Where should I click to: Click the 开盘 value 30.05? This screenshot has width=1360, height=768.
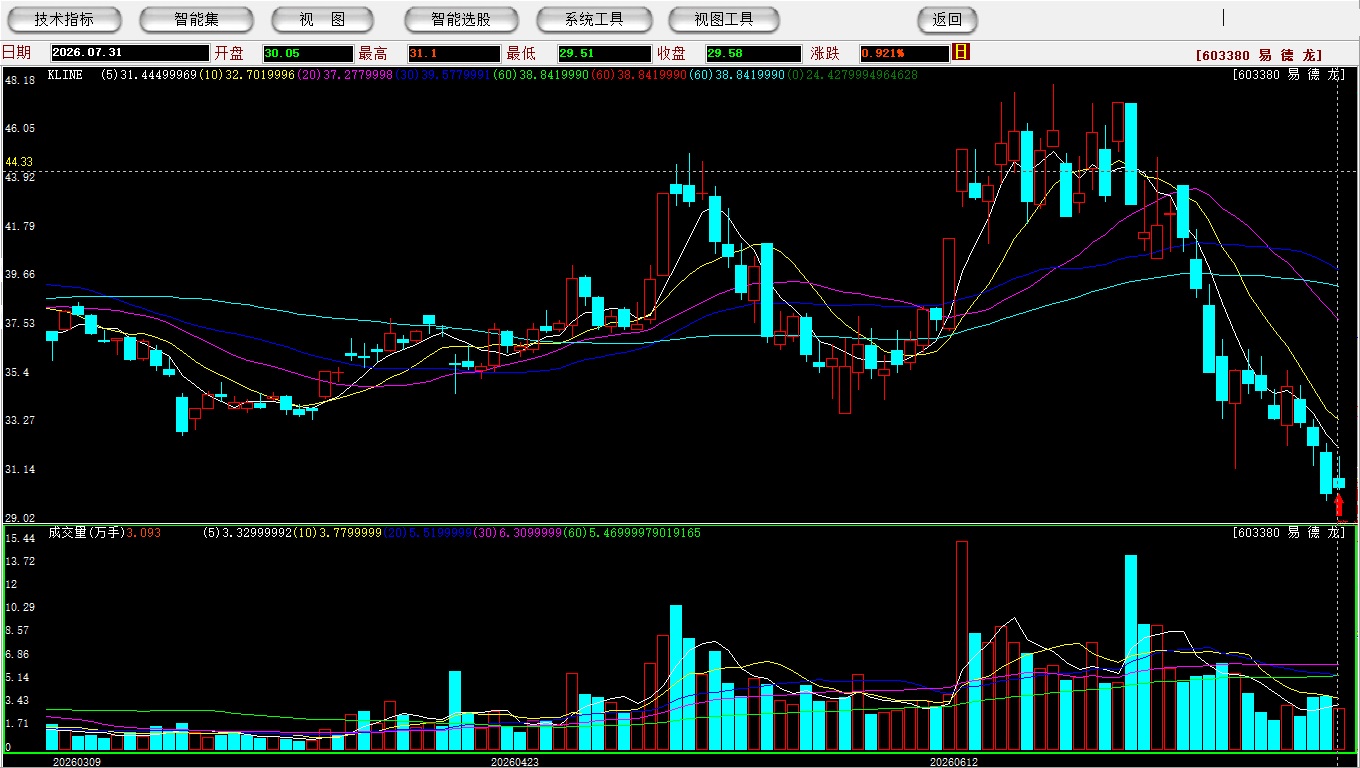click(x=308, y=53)
